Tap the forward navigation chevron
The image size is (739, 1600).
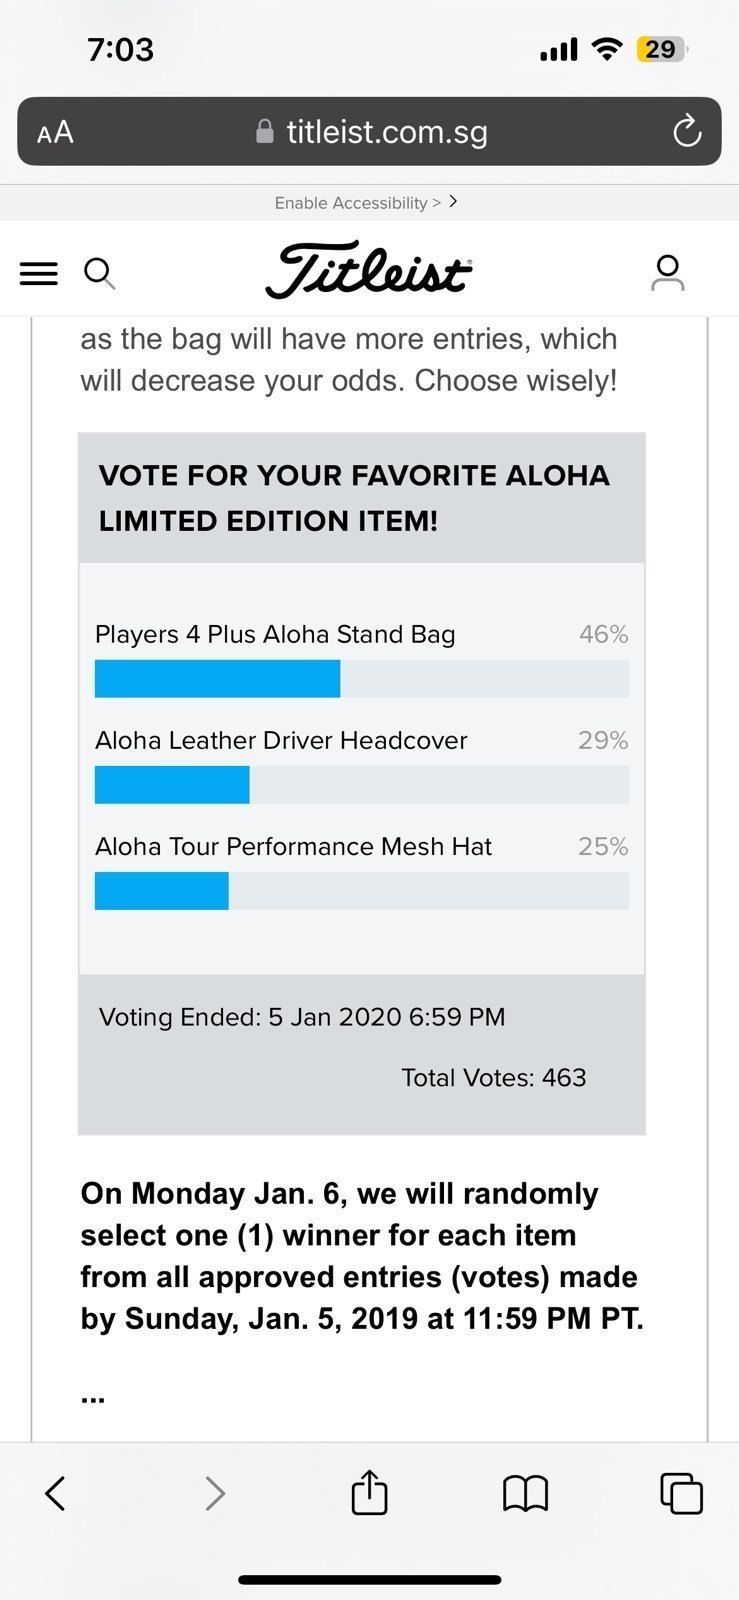[x=214, y=1493]
